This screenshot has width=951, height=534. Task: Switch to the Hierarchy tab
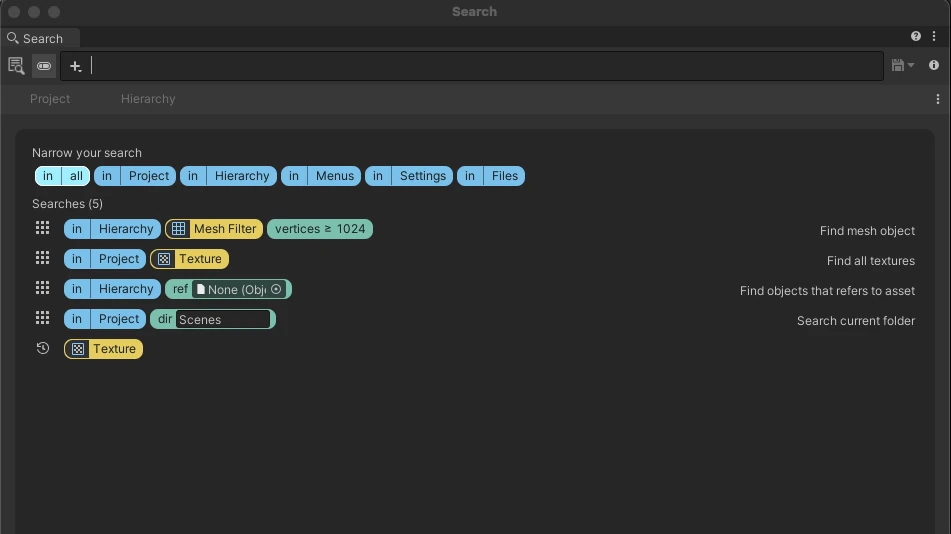coord(148,99)
